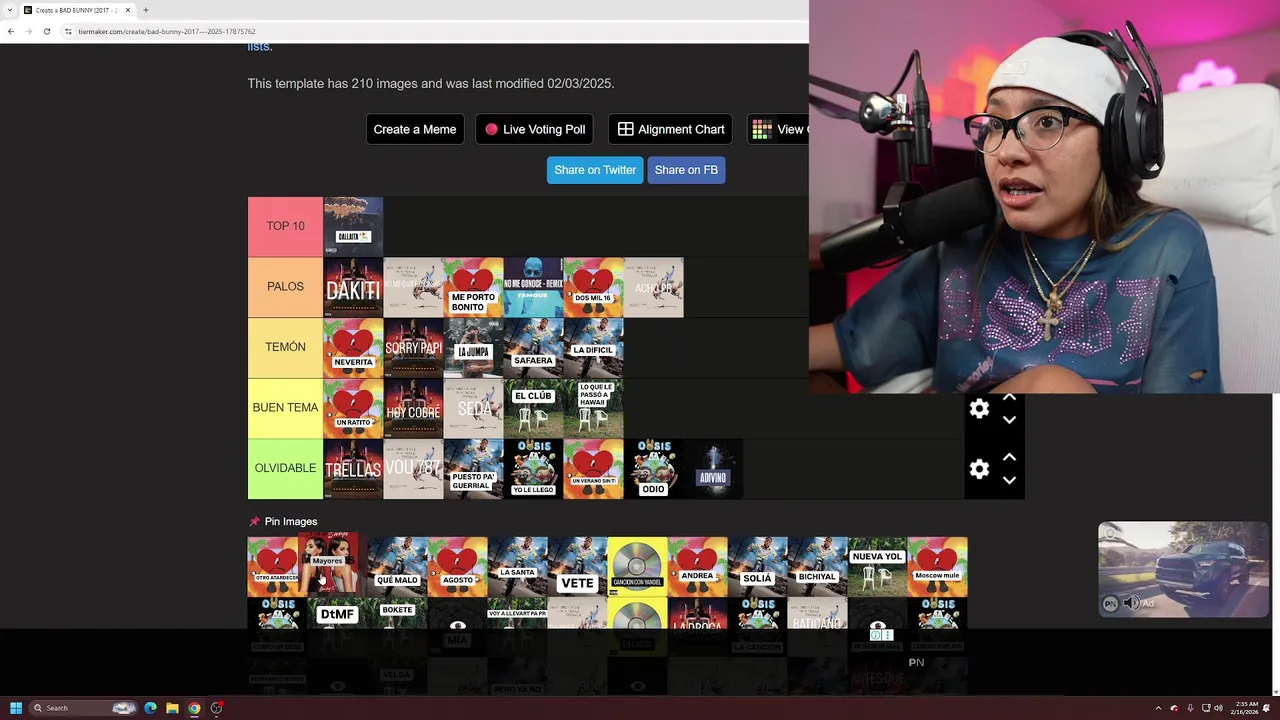Viewport: 1280px width, 720px height.
Task: Click the TEMÓN tier label
Action: 285,347
